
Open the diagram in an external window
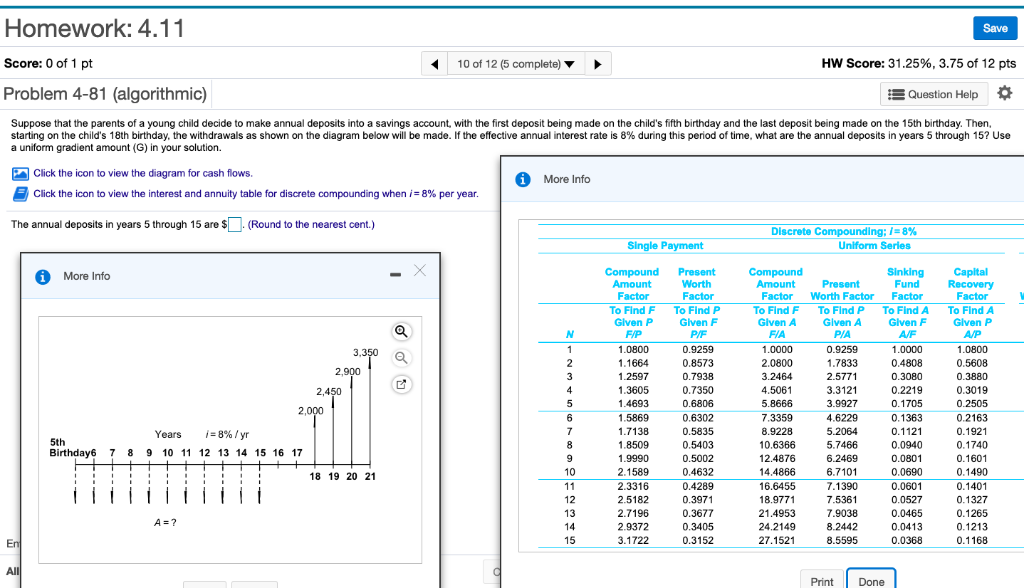400,384
